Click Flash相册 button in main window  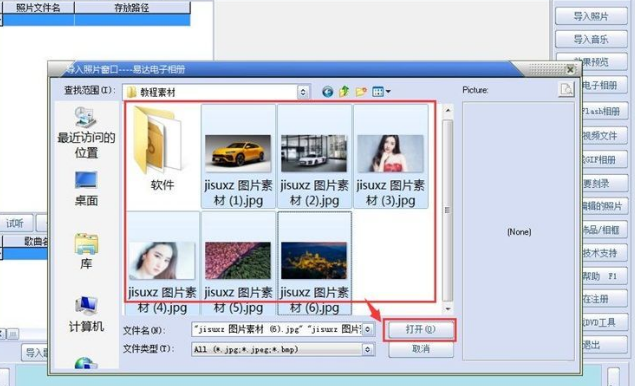tap(604, 111)
